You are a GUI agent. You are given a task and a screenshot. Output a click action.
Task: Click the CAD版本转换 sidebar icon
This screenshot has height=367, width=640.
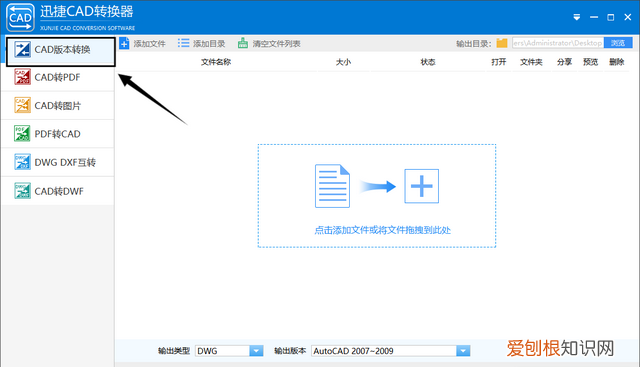tap(22, 49)
